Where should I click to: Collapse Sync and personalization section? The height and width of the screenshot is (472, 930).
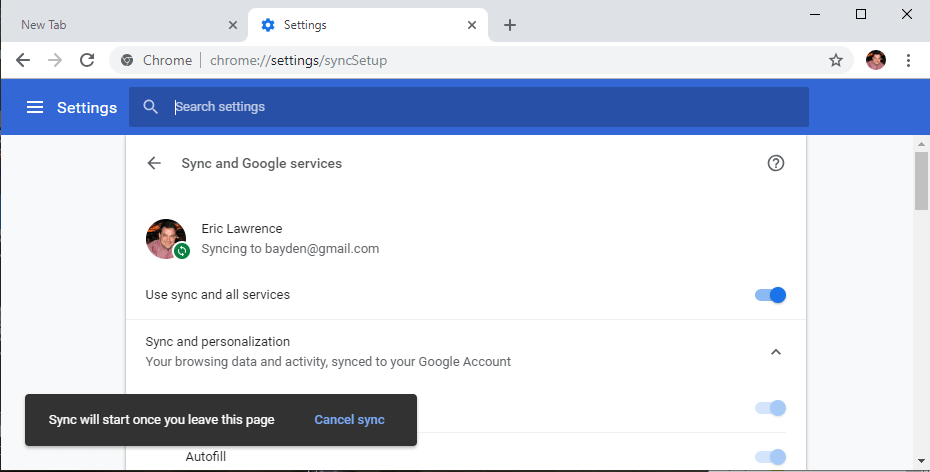coord(776,352)
